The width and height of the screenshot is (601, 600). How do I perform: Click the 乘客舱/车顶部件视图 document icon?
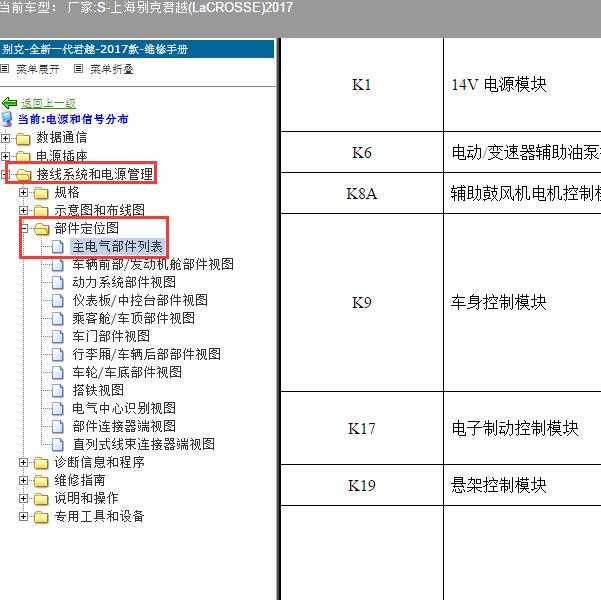pos(58,319)
